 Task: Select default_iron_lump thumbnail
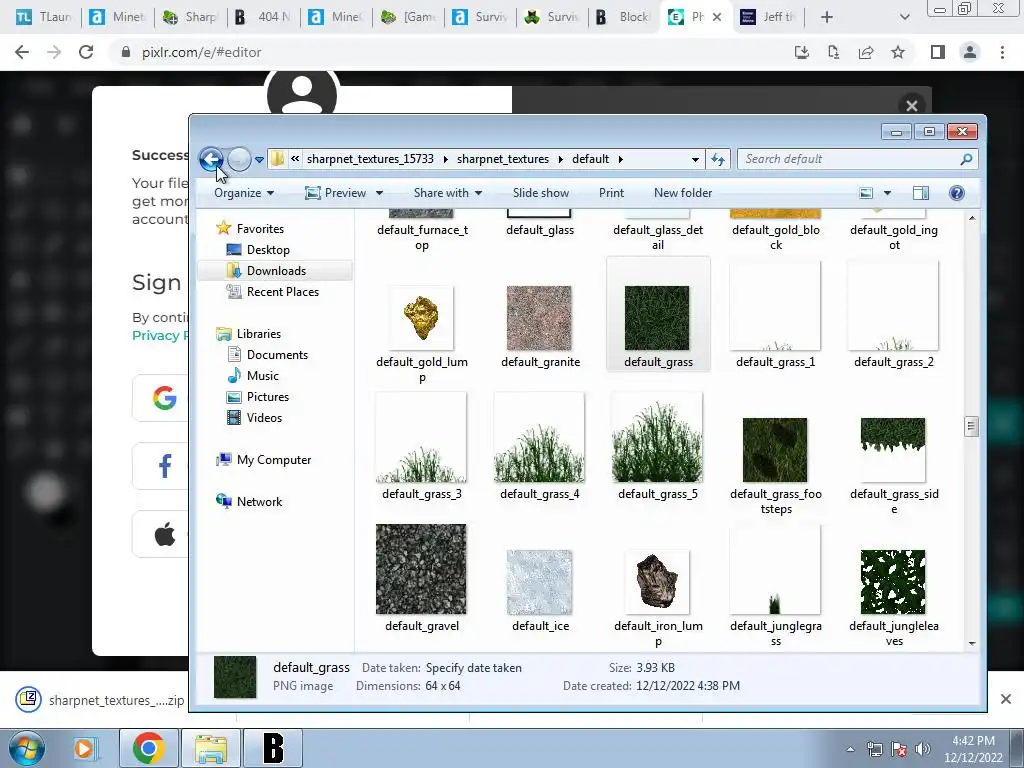657,582
